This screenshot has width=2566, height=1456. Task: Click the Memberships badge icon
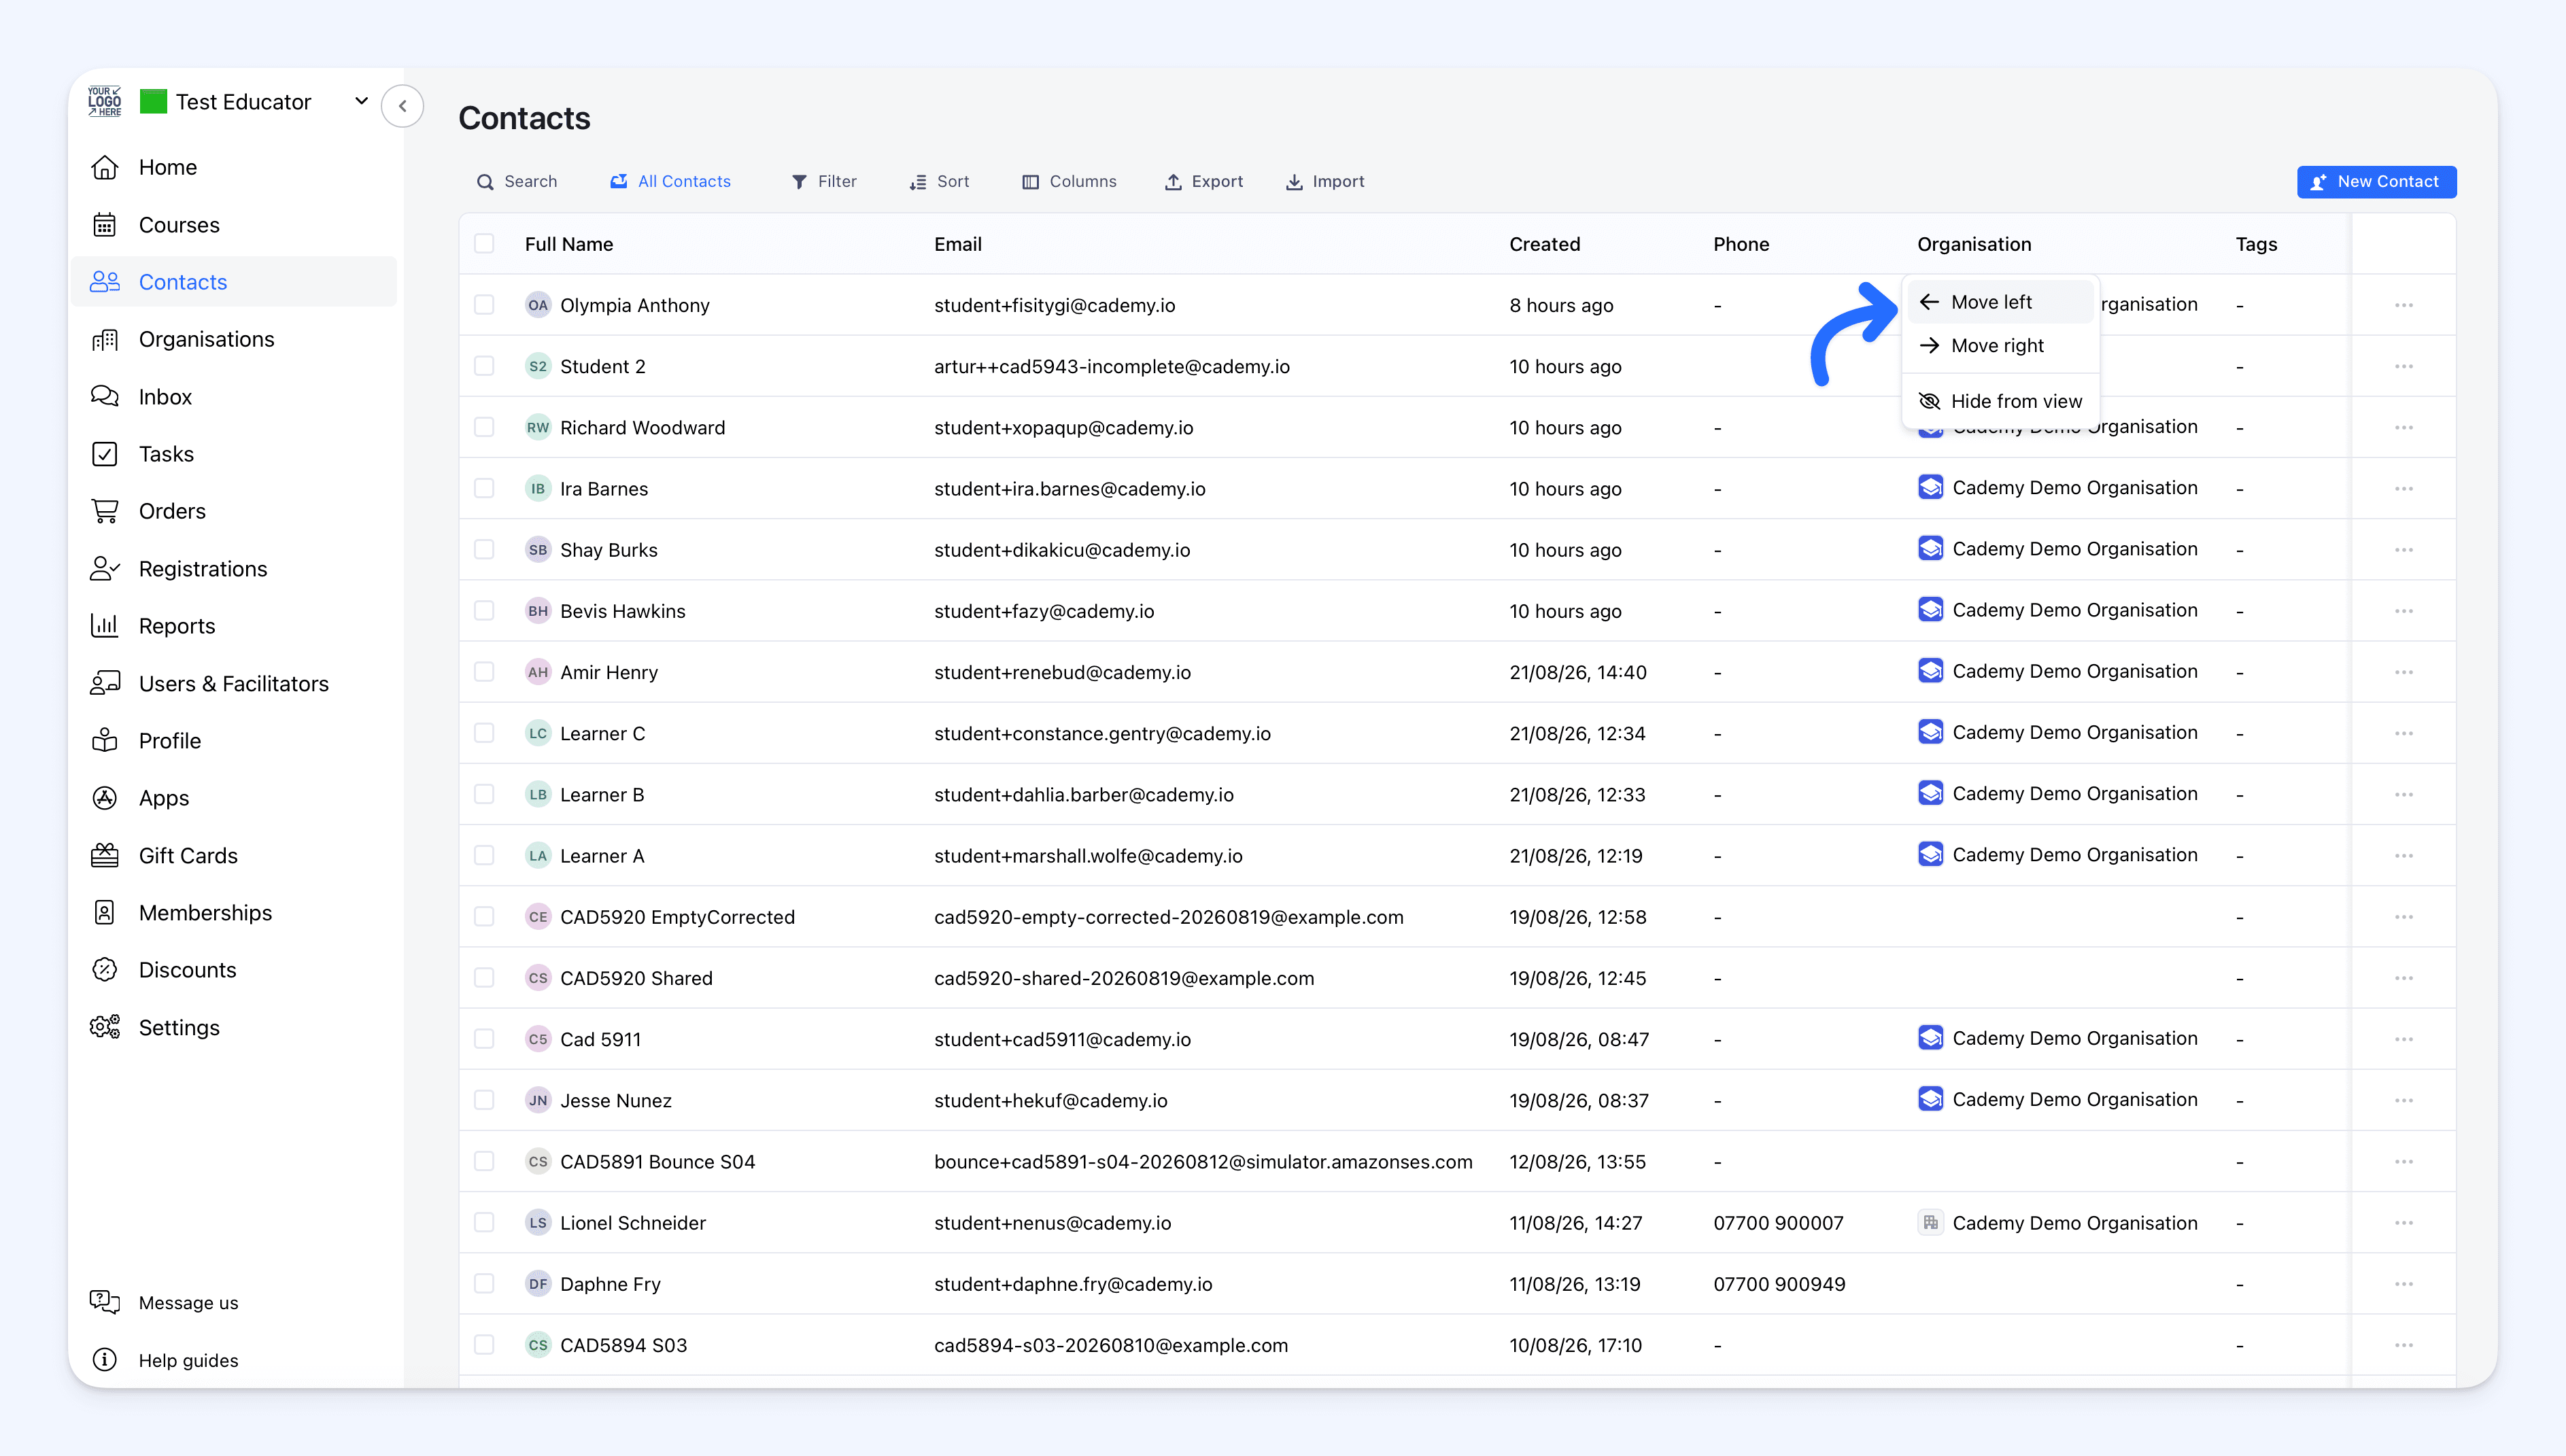coord(105,913)
